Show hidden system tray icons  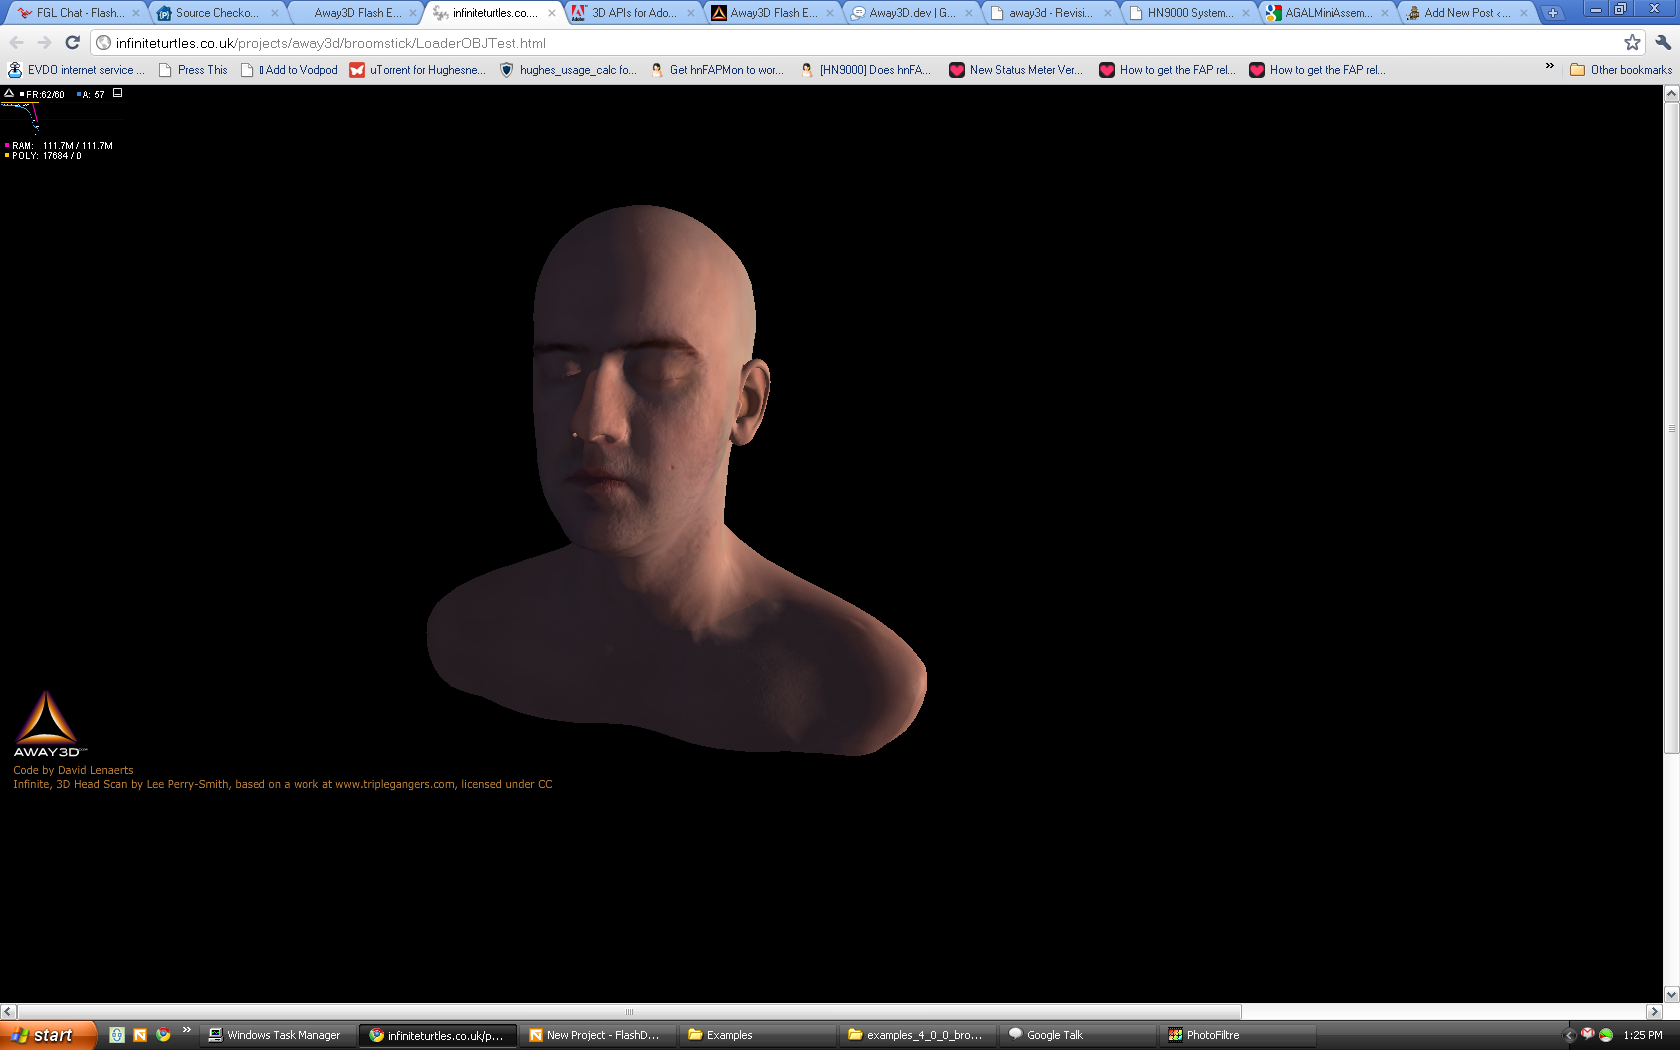tap(1569, 1035)
